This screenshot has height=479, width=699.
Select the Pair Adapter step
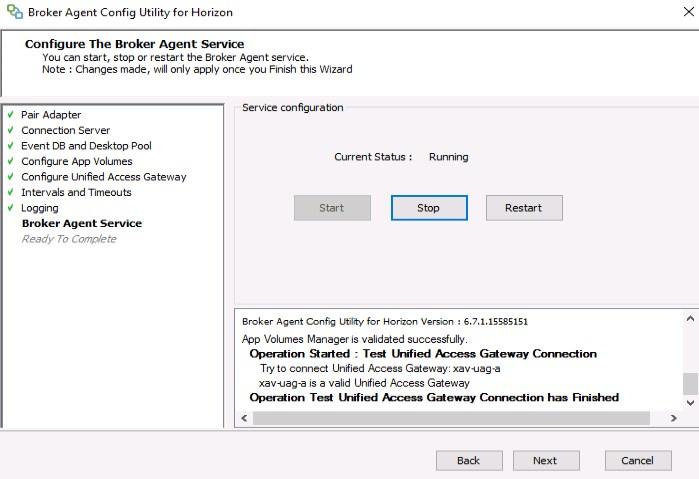[x=51, y=115]
